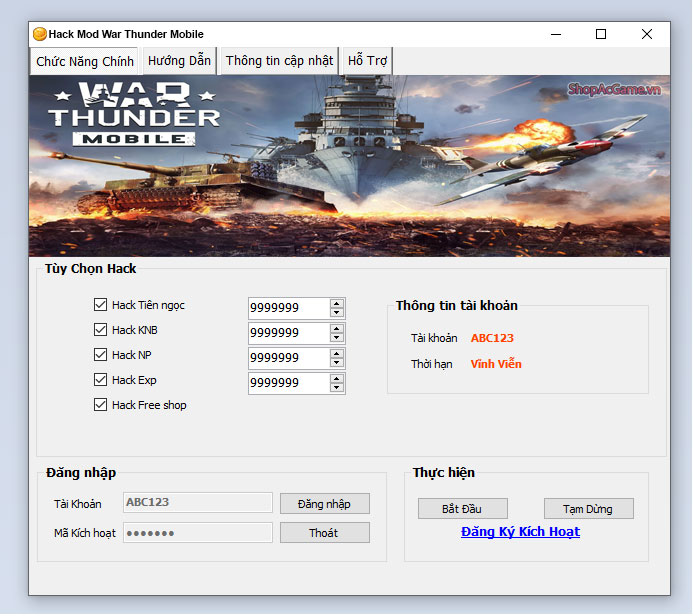The image size is (693, 616).
Task: Click the down arrow of Hack KNB spinner
Action: (x=337, y=338)
